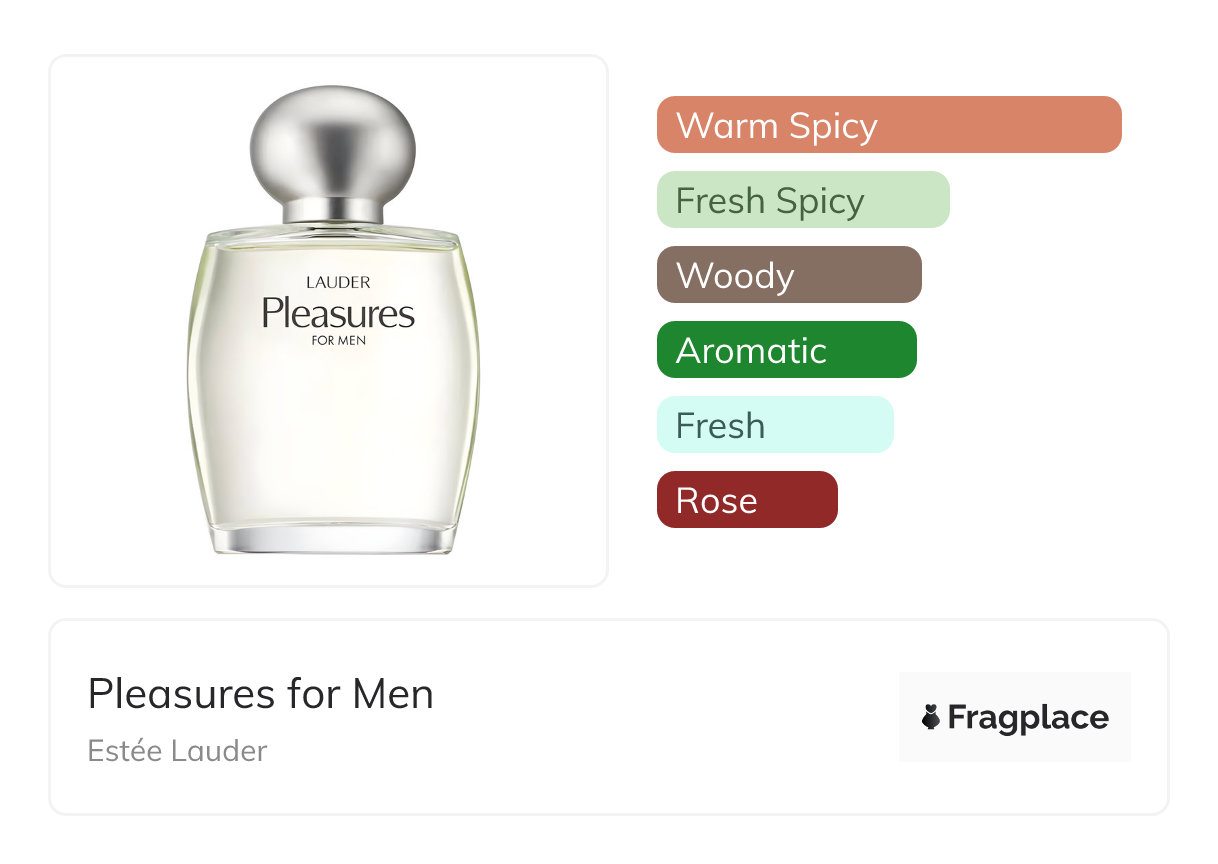Select the Fresh Spicy accord bar
This screenshot has height=864, width=1218.
pos(803,200)
